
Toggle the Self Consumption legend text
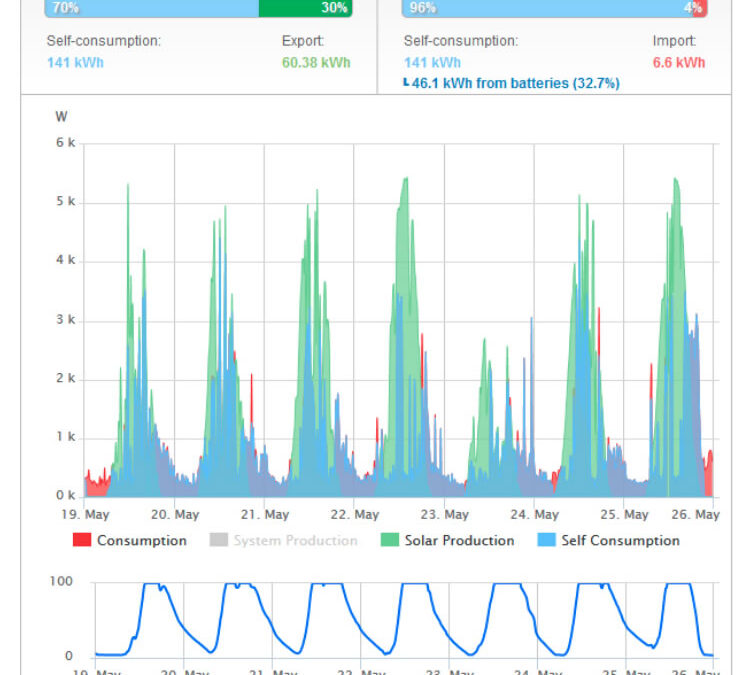click(620, 541)
